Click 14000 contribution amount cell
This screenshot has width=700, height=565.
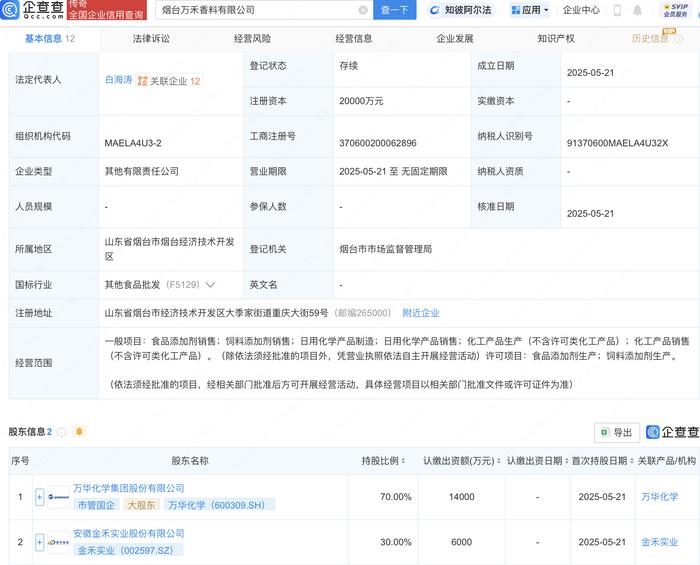coord(462,497)
